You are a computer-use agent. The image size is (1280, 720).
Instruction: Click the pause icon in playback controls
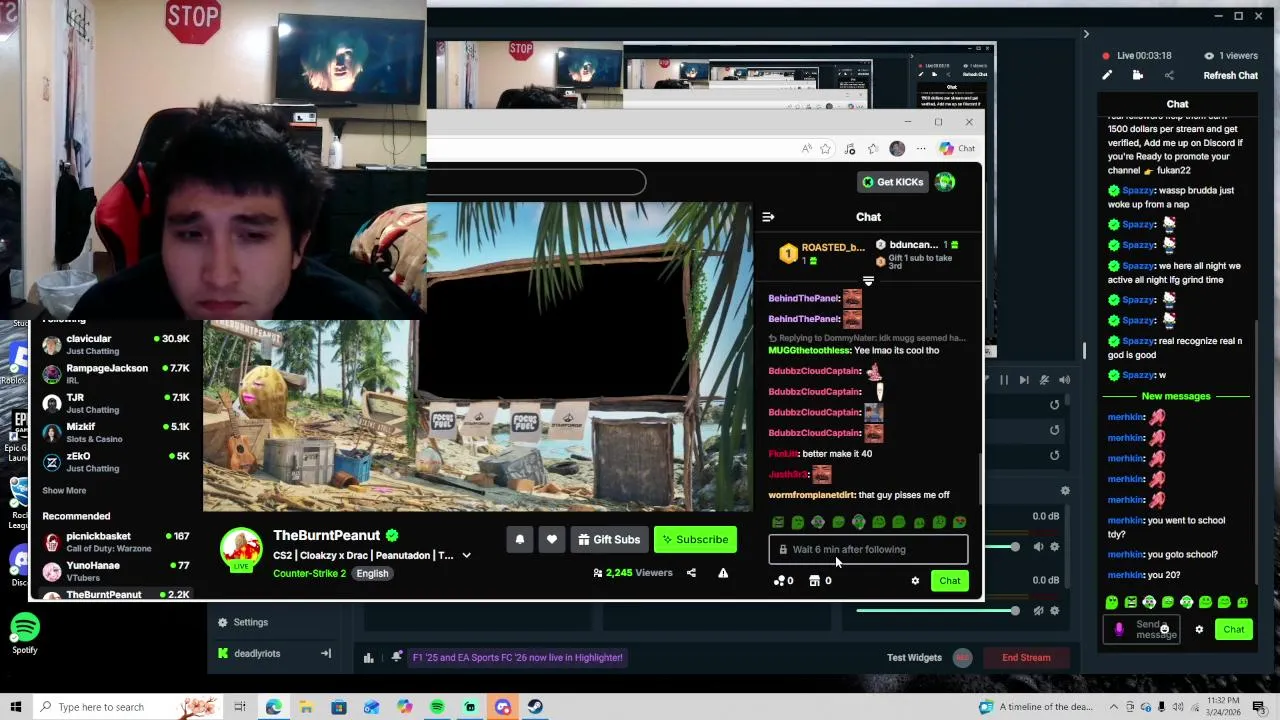(1003, 380)
